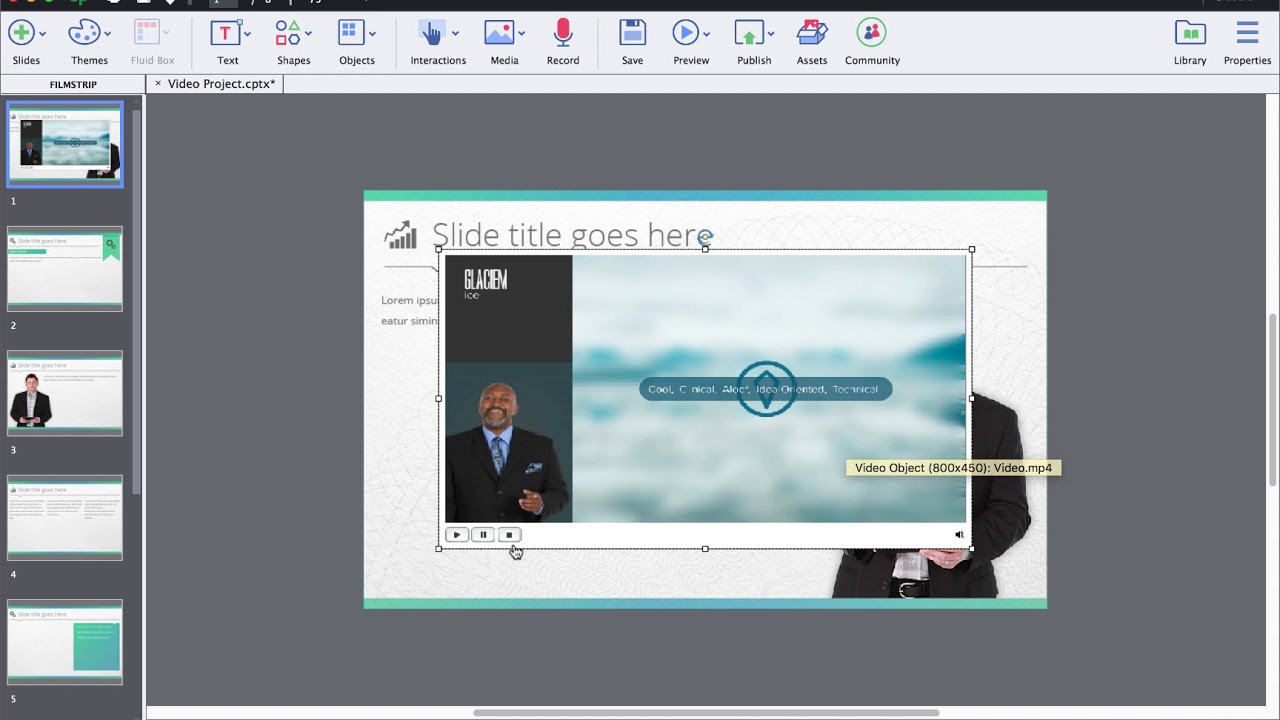Open the Assets panel
Image resolution: width=1280 pixels, height=720 pixels.
(811, 33)
